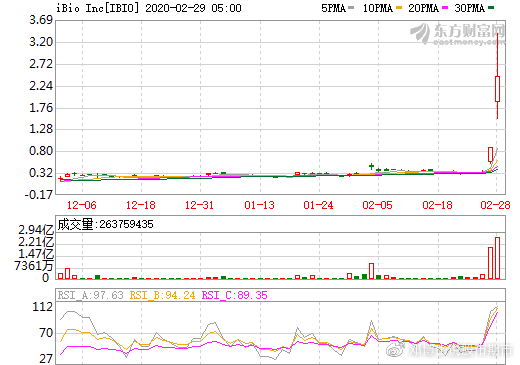Click the RSI_A:97.63 indicator label

point(90,295)
